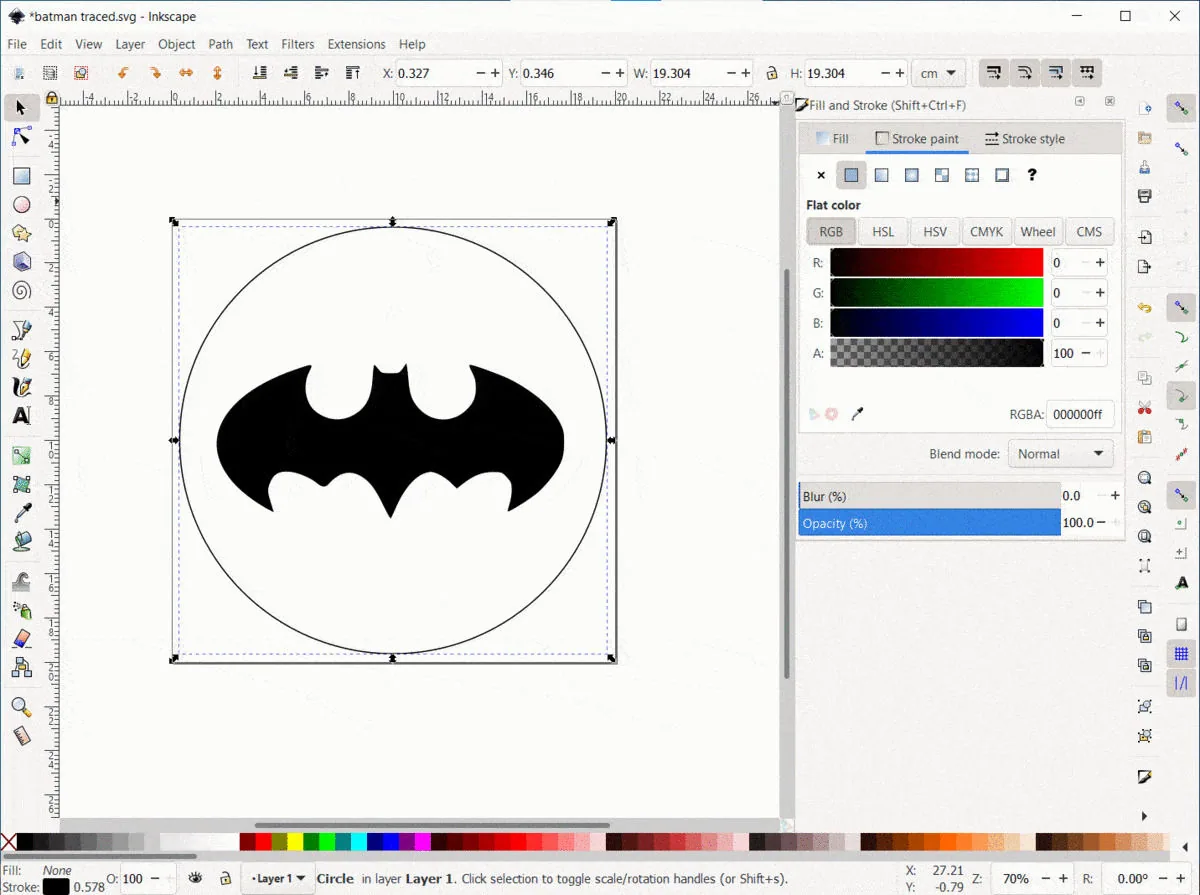This screenshot has height=895, width=1200.
Task: Select the Rectangle tool
Action: point(21,176)
